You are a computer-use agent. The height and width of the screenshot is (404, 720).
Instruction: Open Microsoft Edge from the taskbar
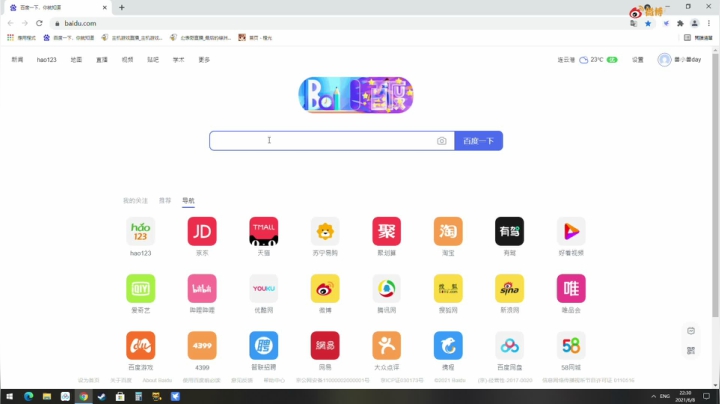coord(28,397)
